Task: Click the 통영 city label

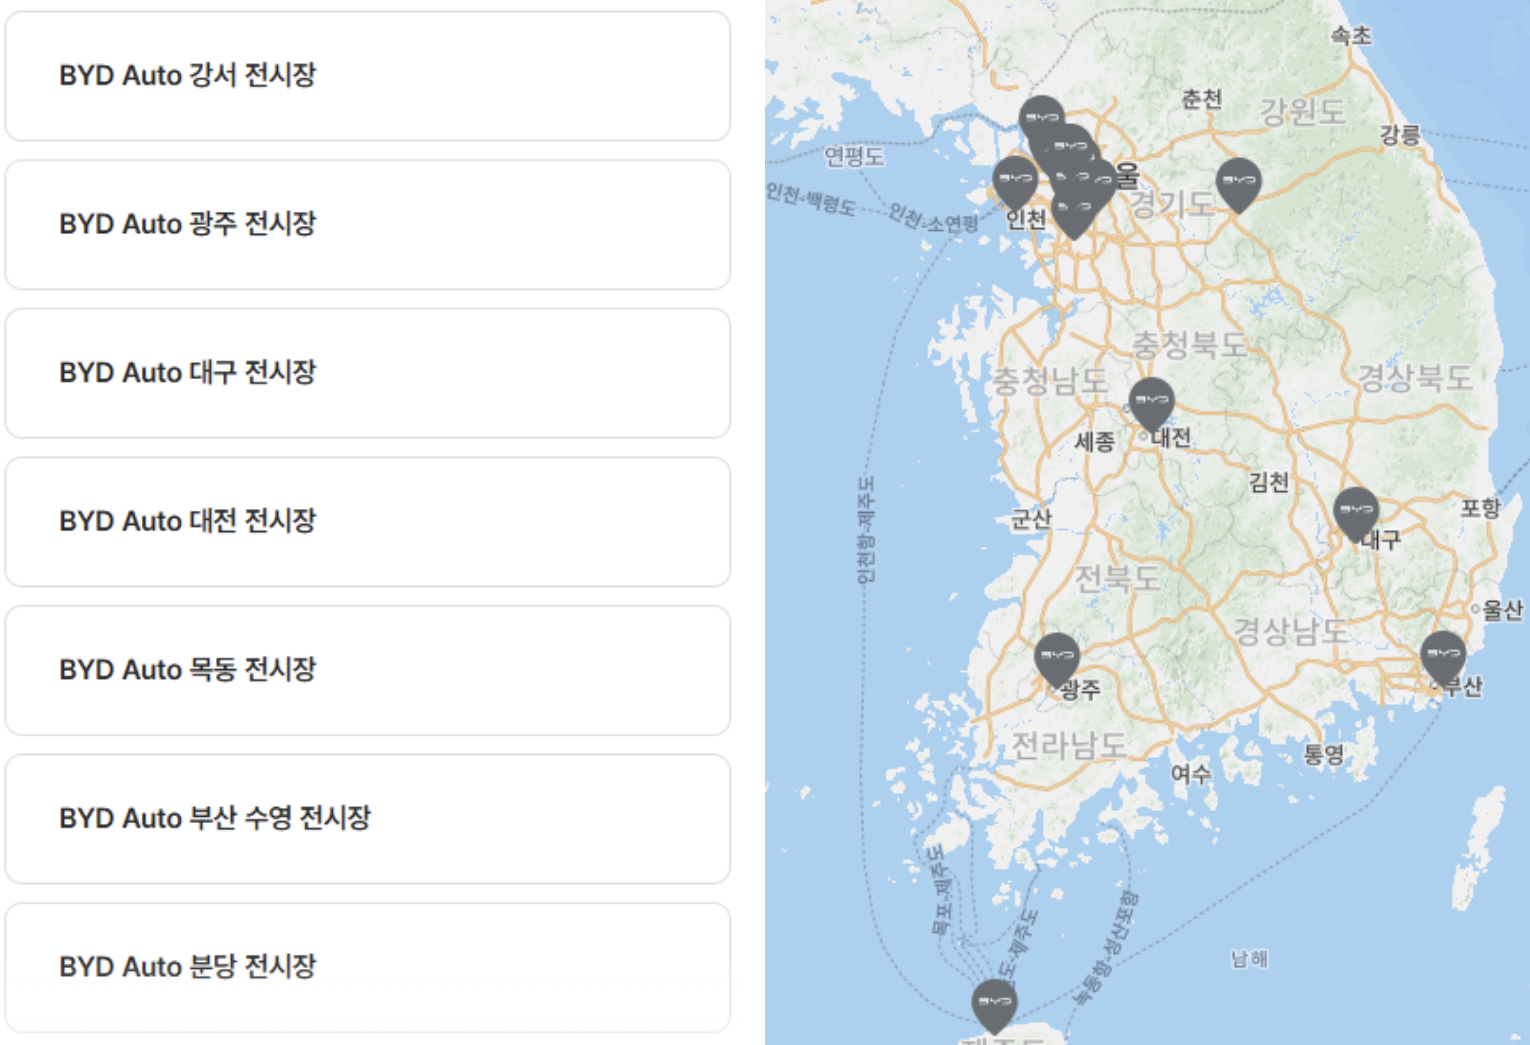Action: click(1324, 755)
